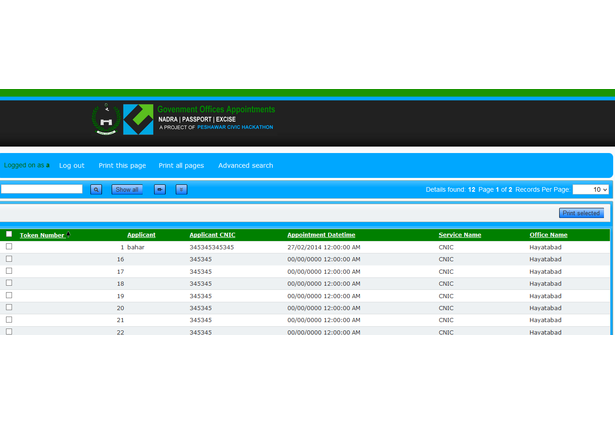Click the blue-green arrow appointments logo
Image resolution: width=615 pixels, height=424 pixels.
pyautogui.click(x=138, y=119)
